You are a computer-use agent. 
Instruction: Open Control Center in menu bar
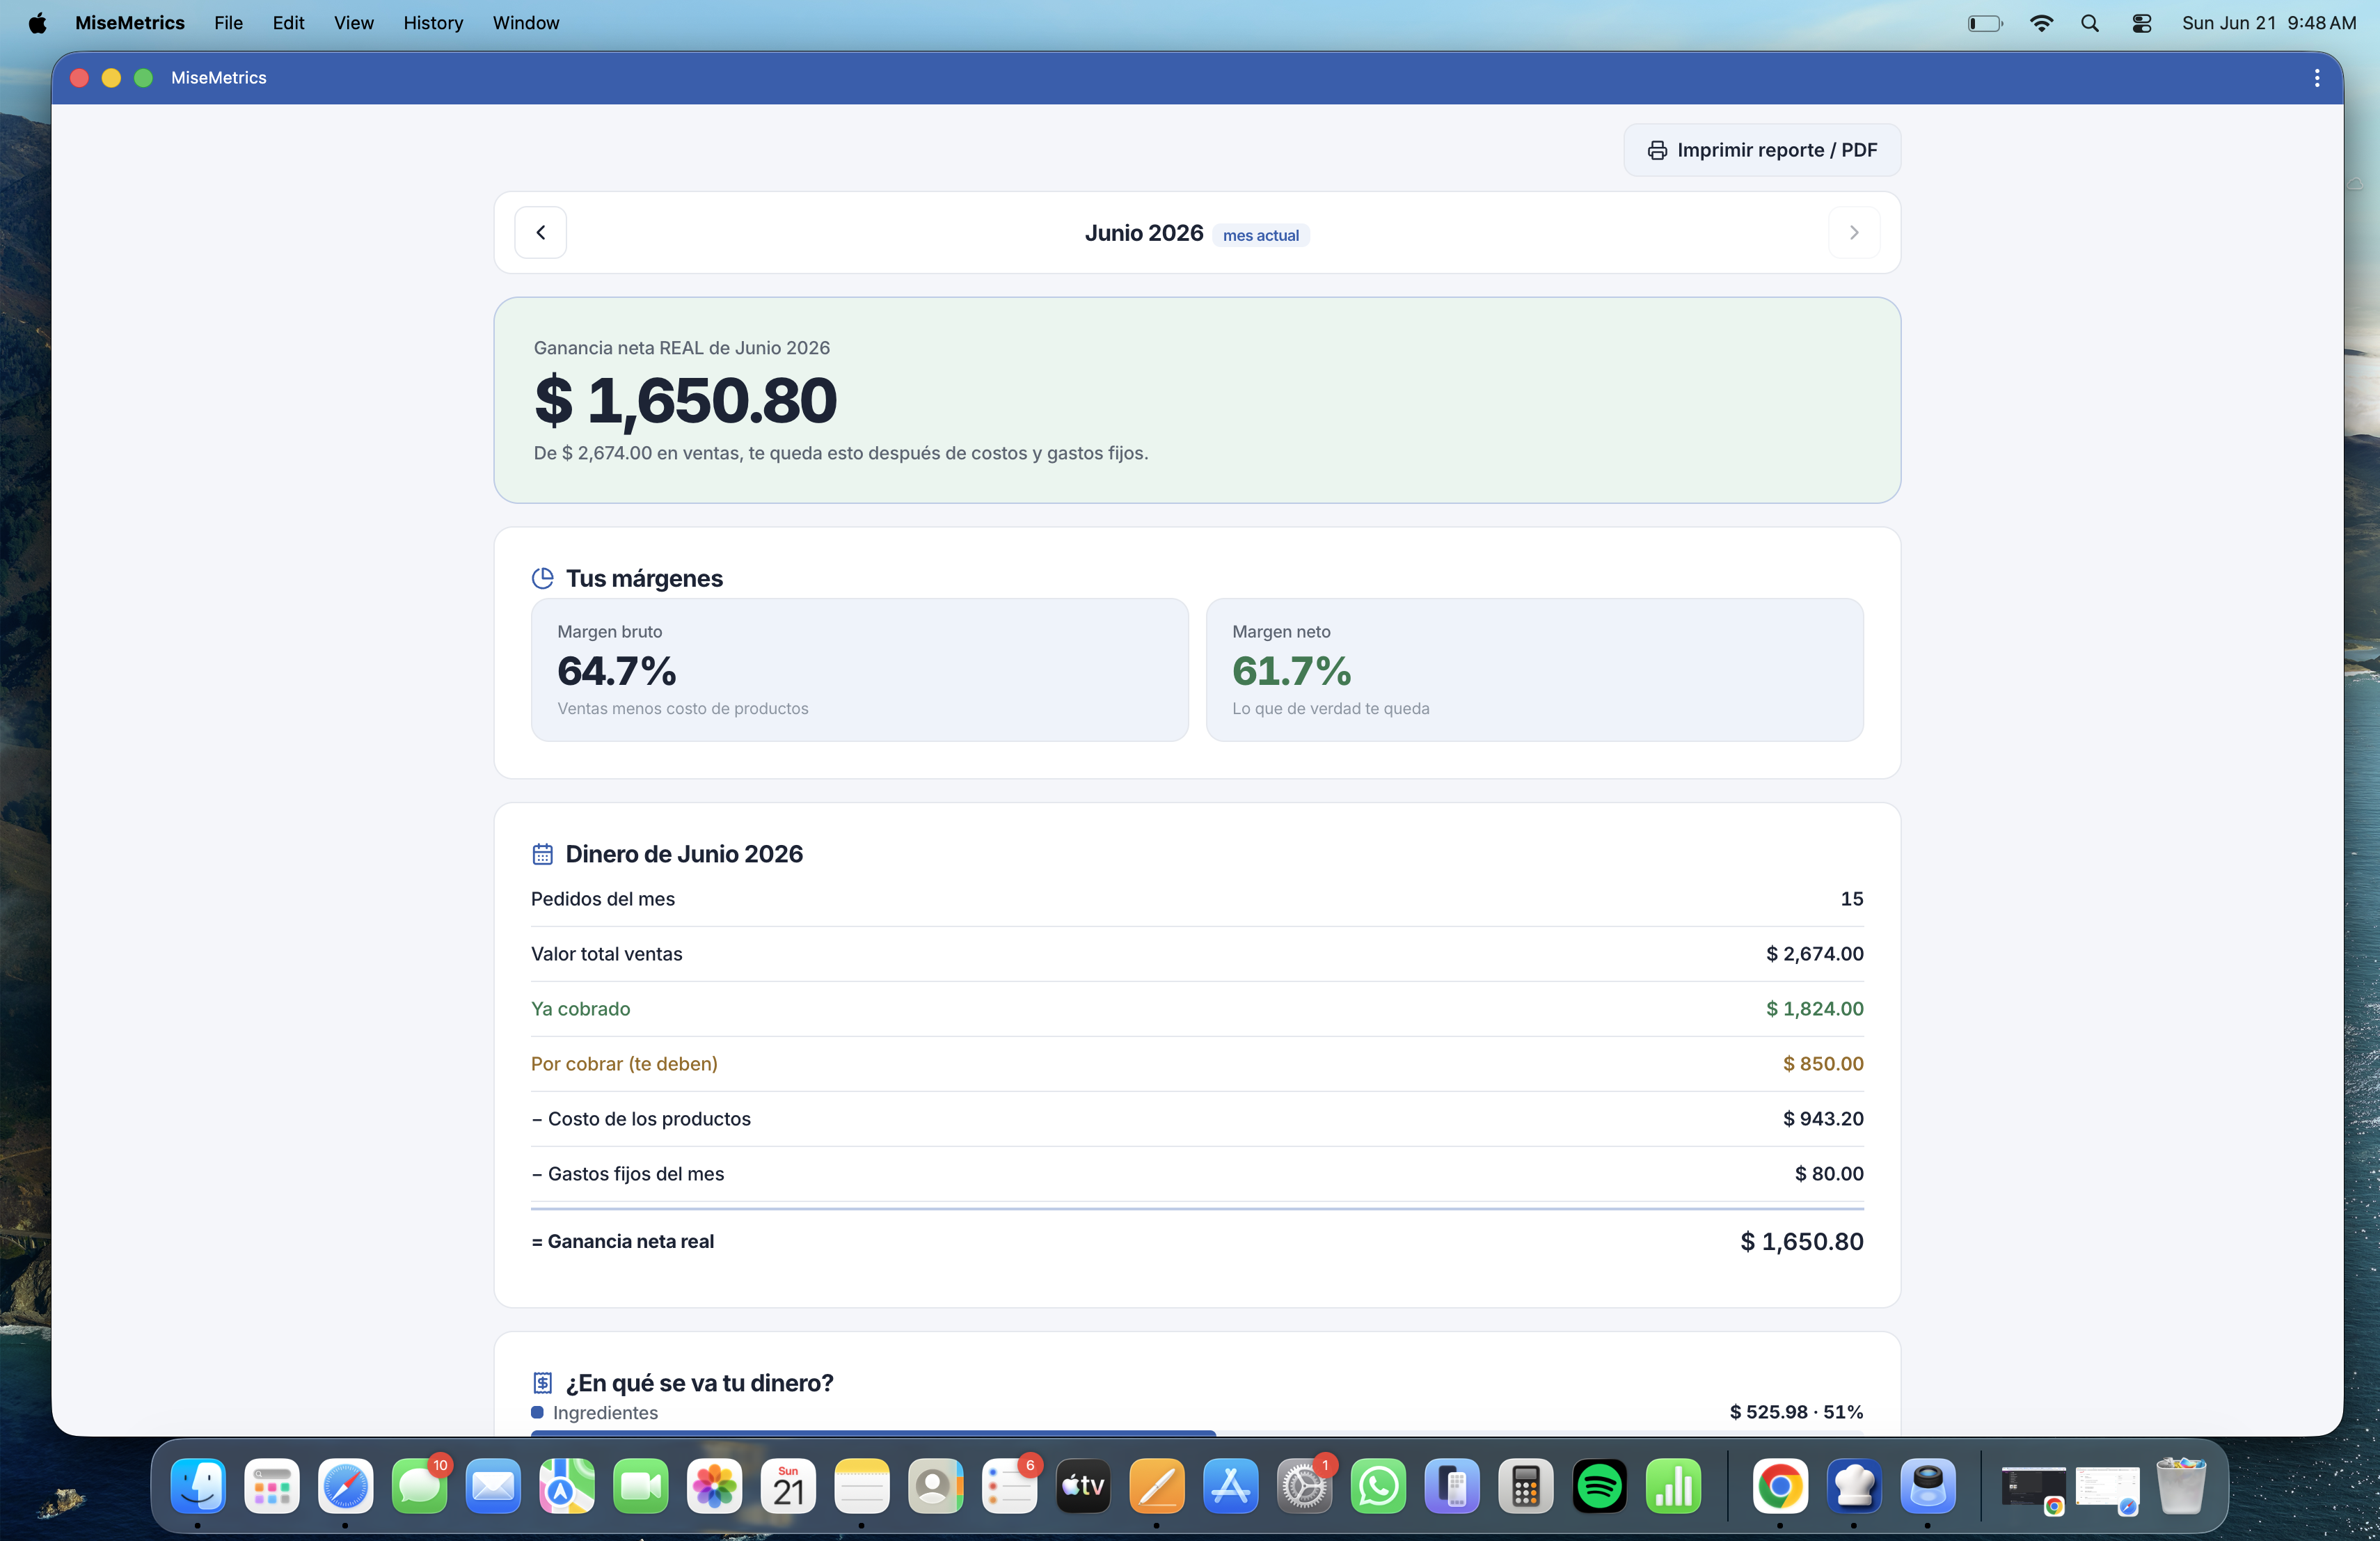(2141, 23)
